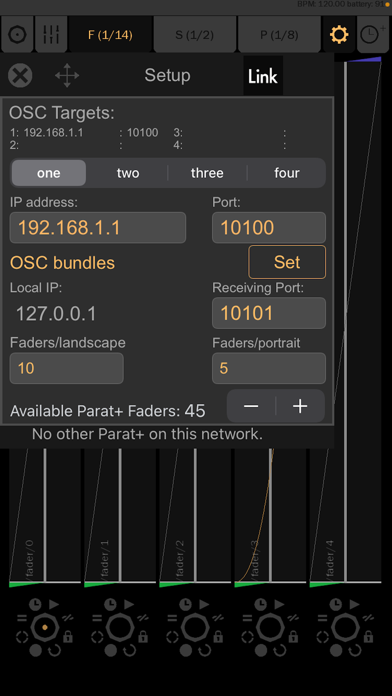392x696 pixels.
Task: Select the F (1/14) page tab
Action: click(110, 35)
